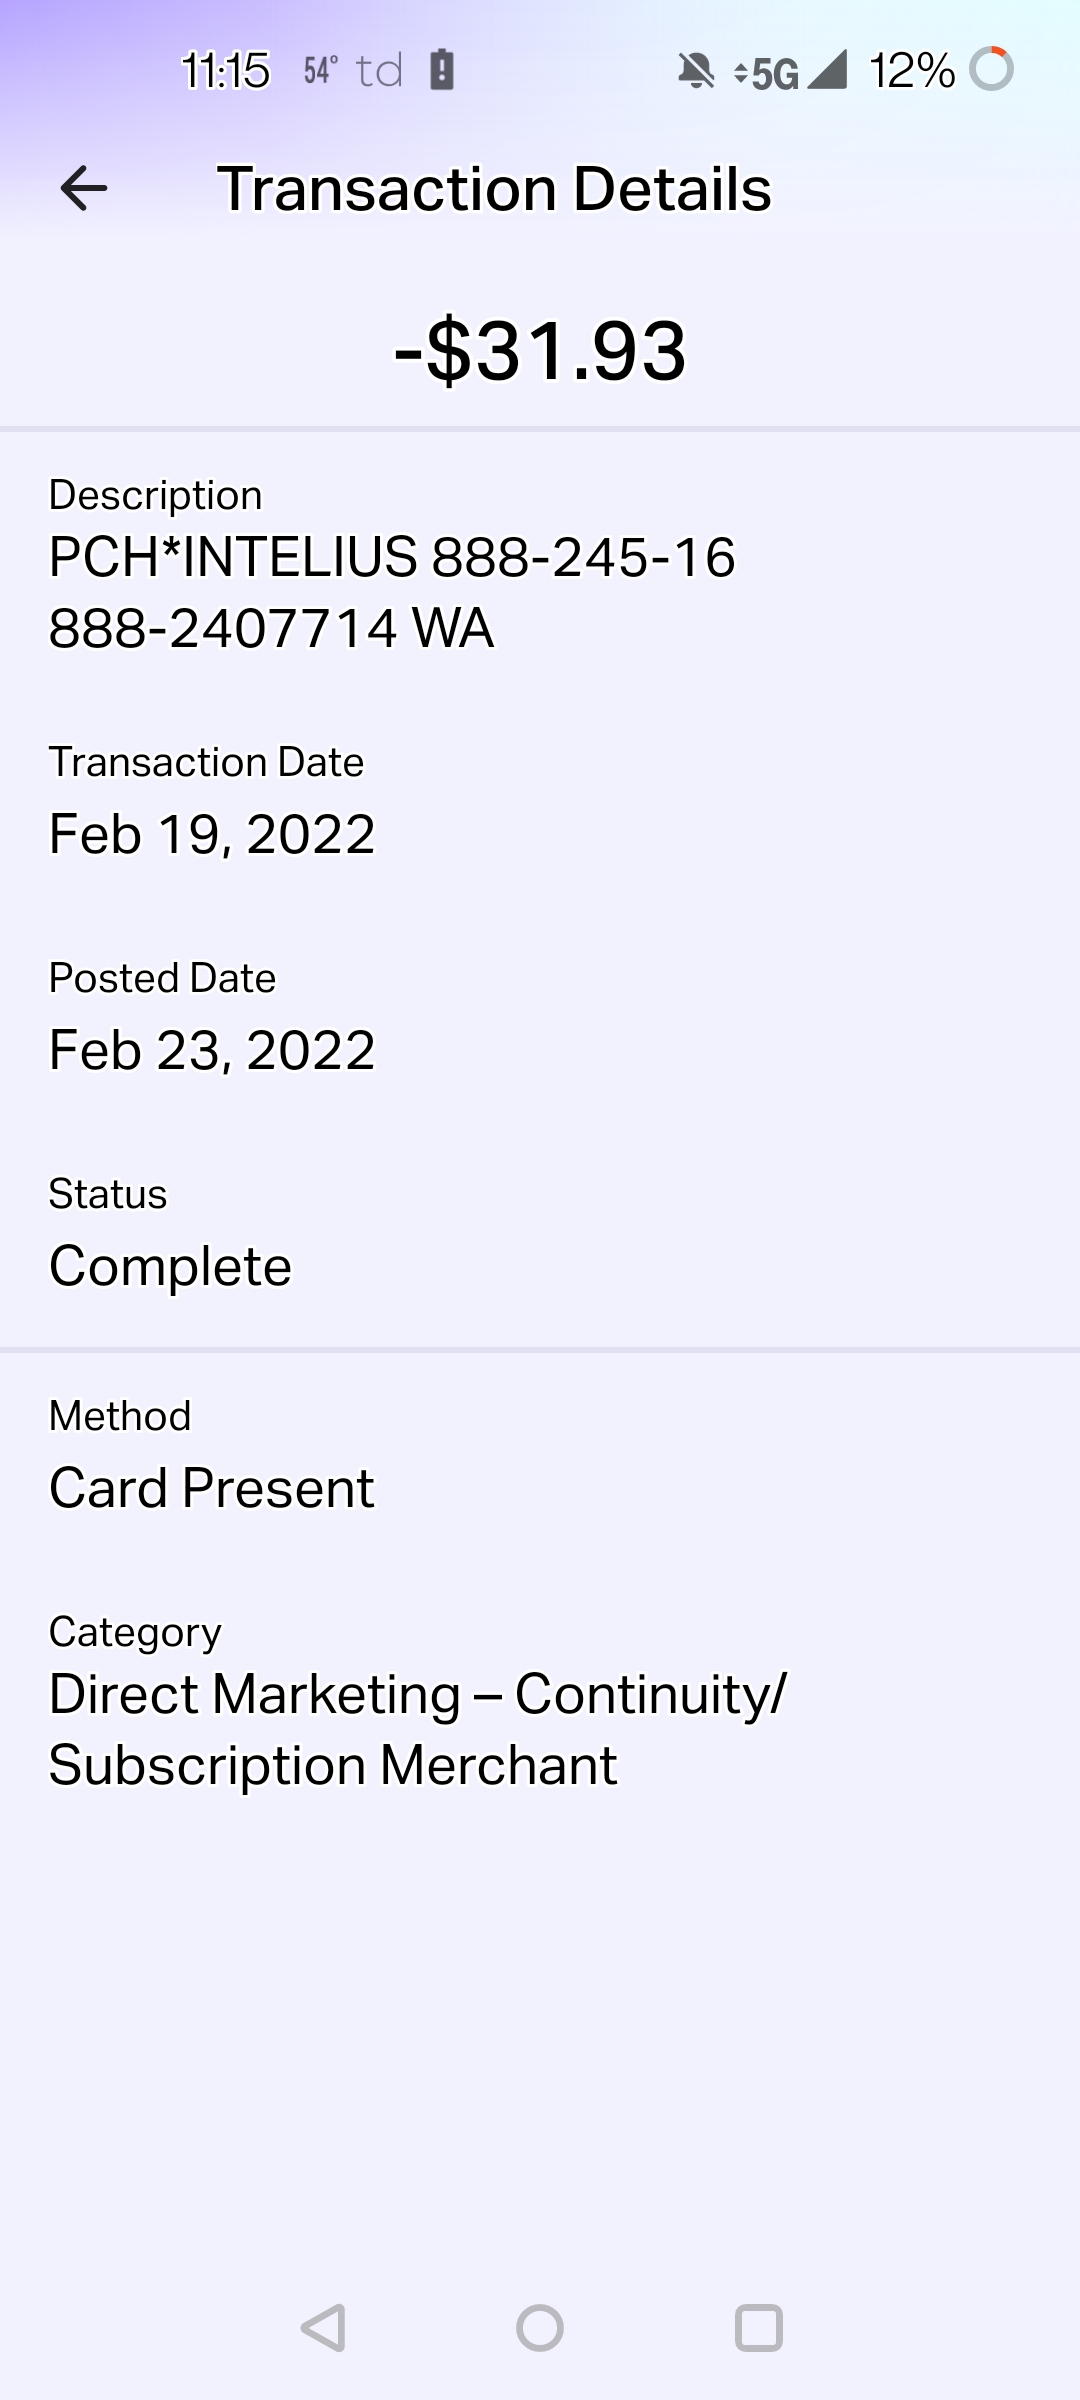Tap the PCH*INTELIUS description text
1080x2400 pixels.
[x=391, y=557]
